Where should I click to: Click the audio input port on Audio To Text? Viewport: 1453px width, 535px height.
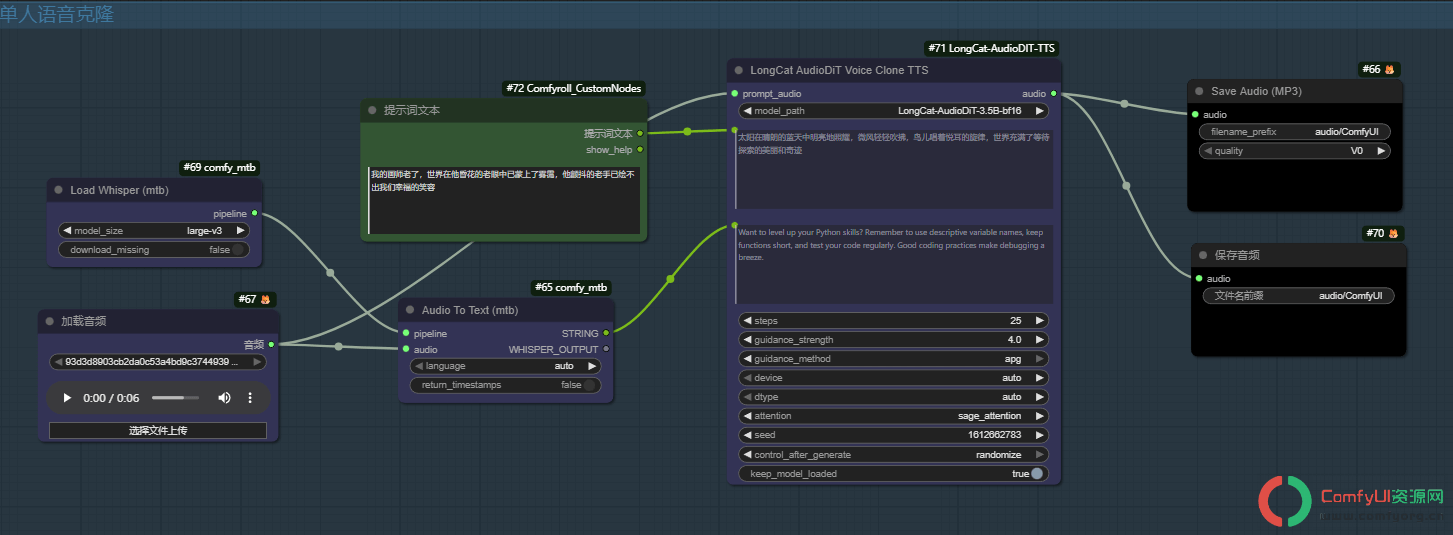(x=405, y=349)
